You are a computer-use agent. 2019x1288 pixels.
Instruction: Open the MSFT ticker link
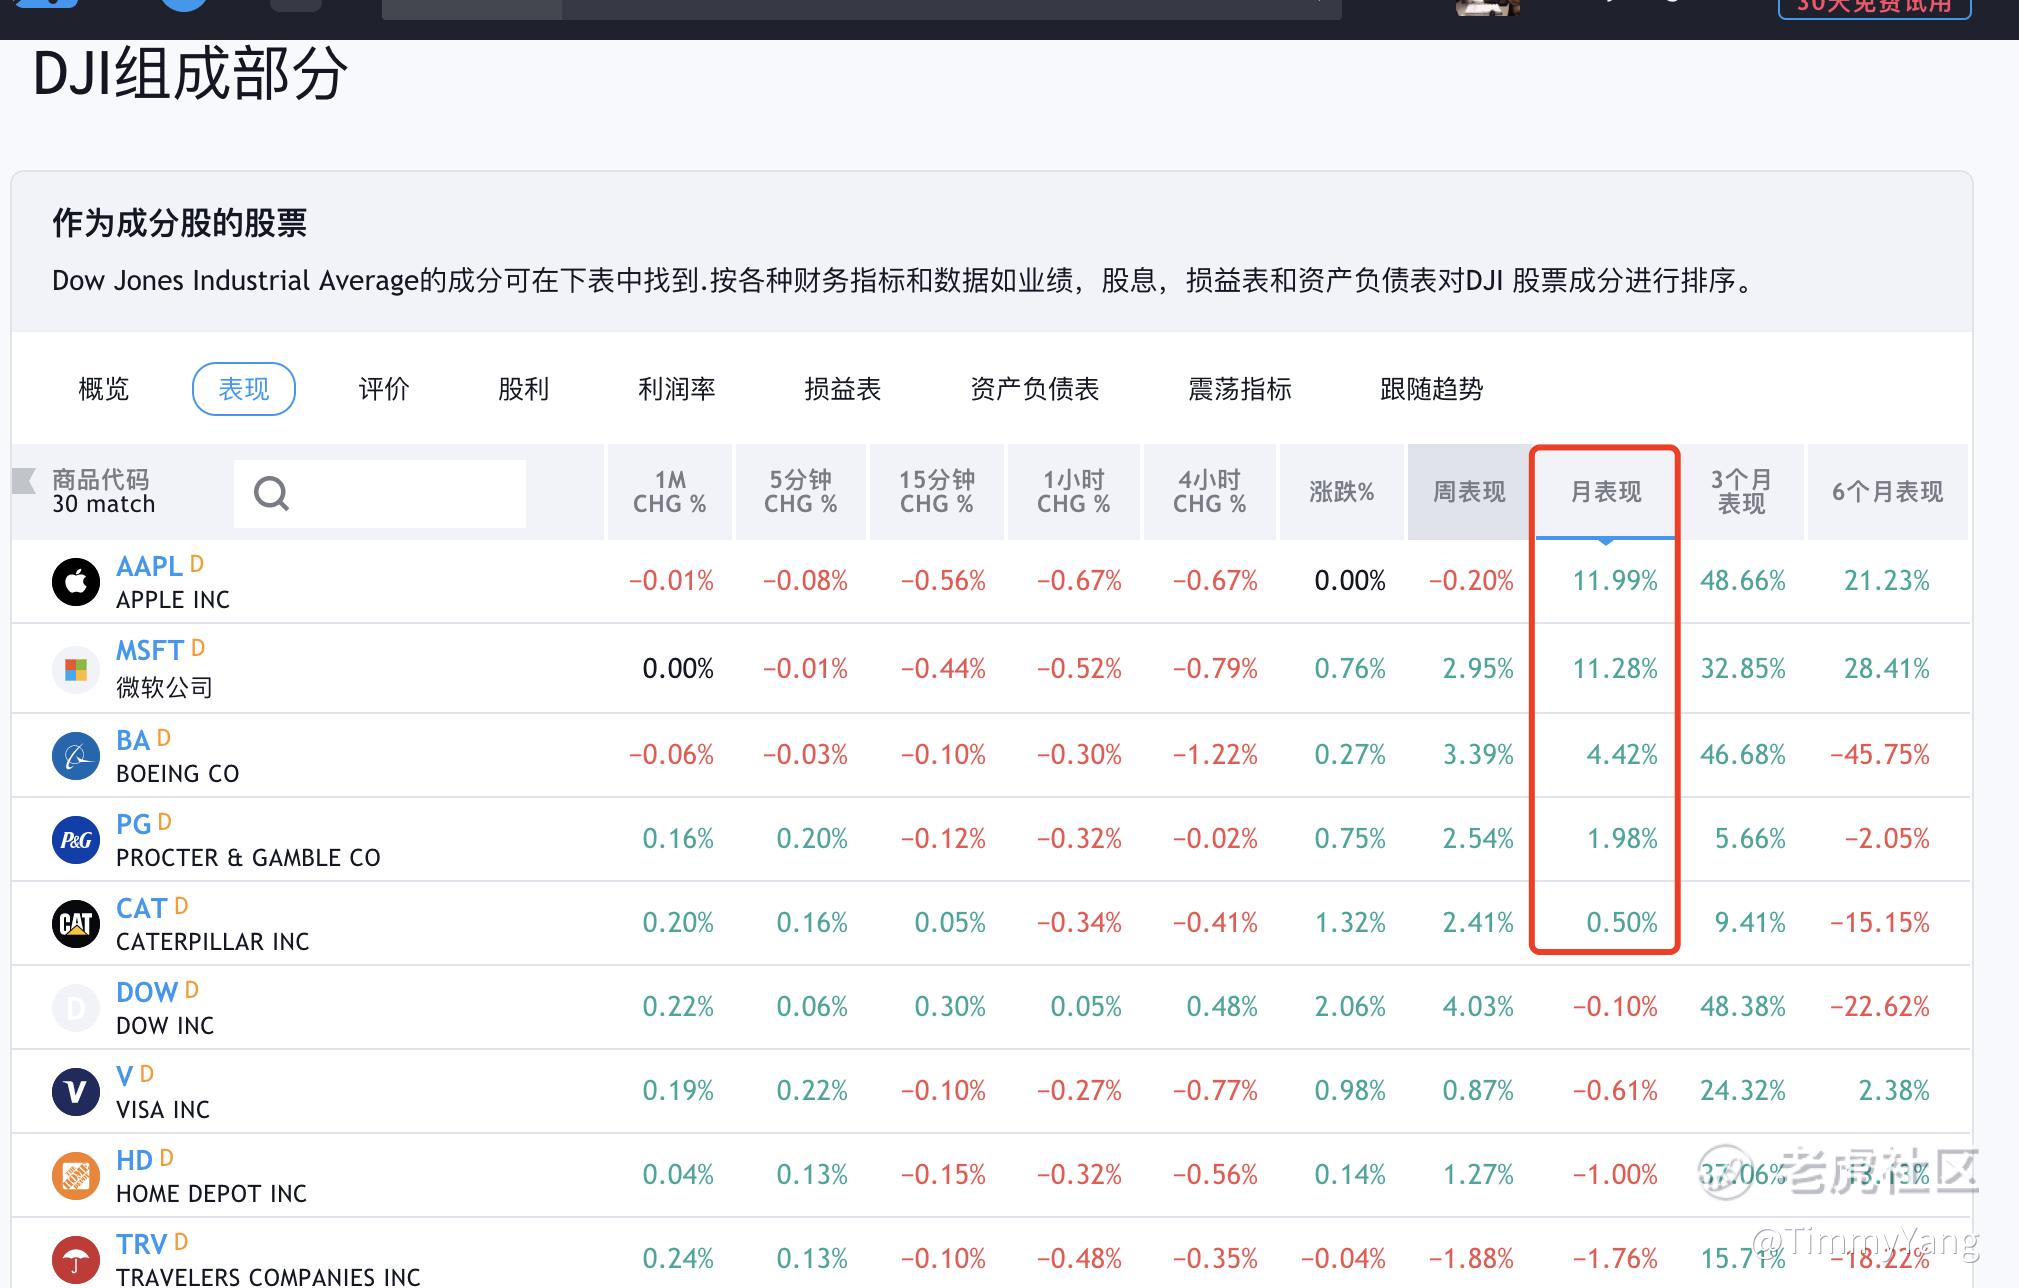(150, 651)
